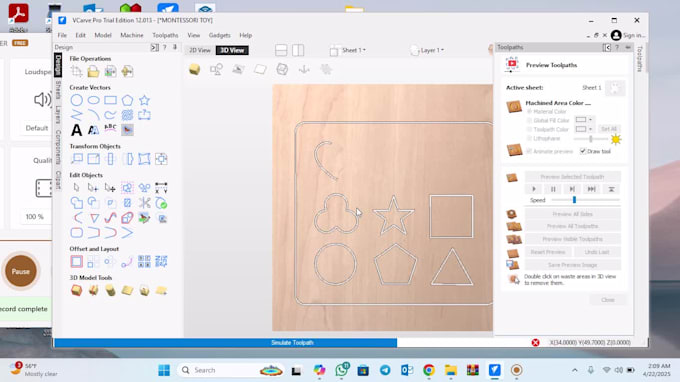Click the Weld Vectors icon
The image size is (680, 382).
[77, 202]
